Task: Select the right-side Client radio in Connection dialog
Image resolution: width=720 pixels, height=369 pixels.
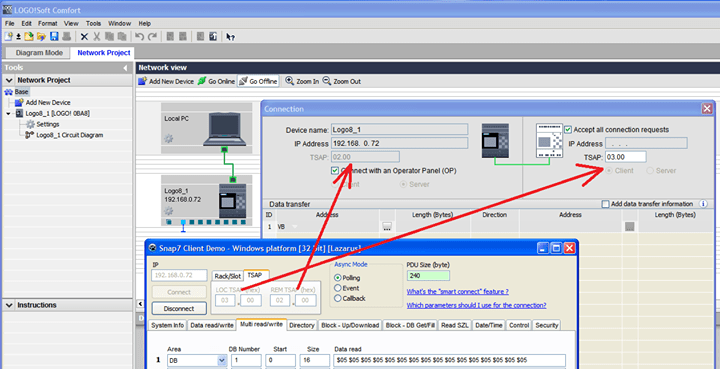Action: click(609, 171)
